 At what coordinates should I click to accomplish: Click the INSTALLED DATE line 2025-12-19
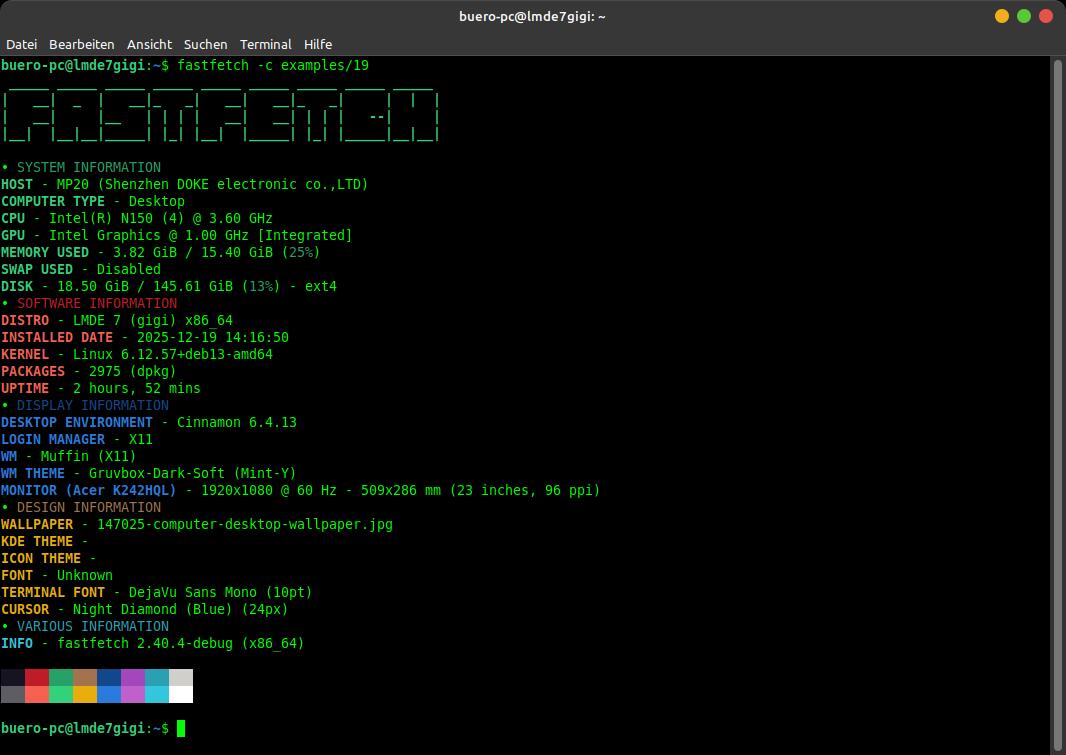point(145,337)
